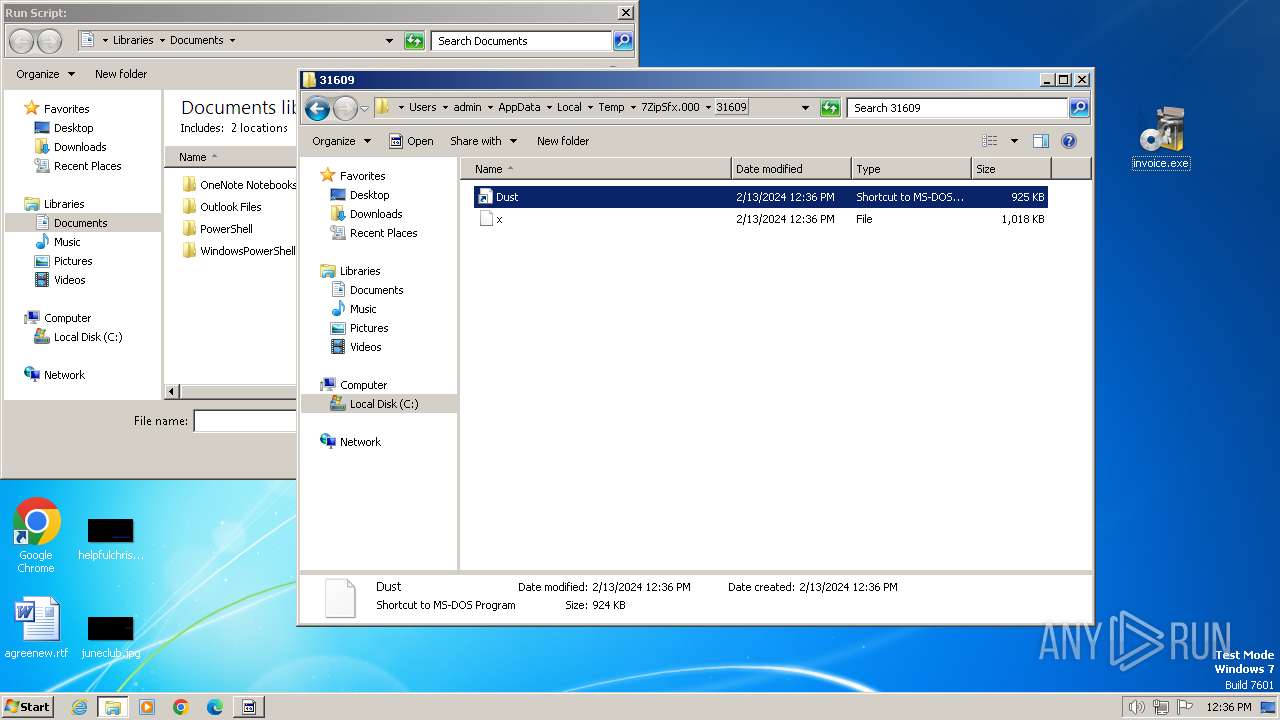Click the horizontal scrollbar left arrow in the Run Script dialog

(x=172, y=392)
